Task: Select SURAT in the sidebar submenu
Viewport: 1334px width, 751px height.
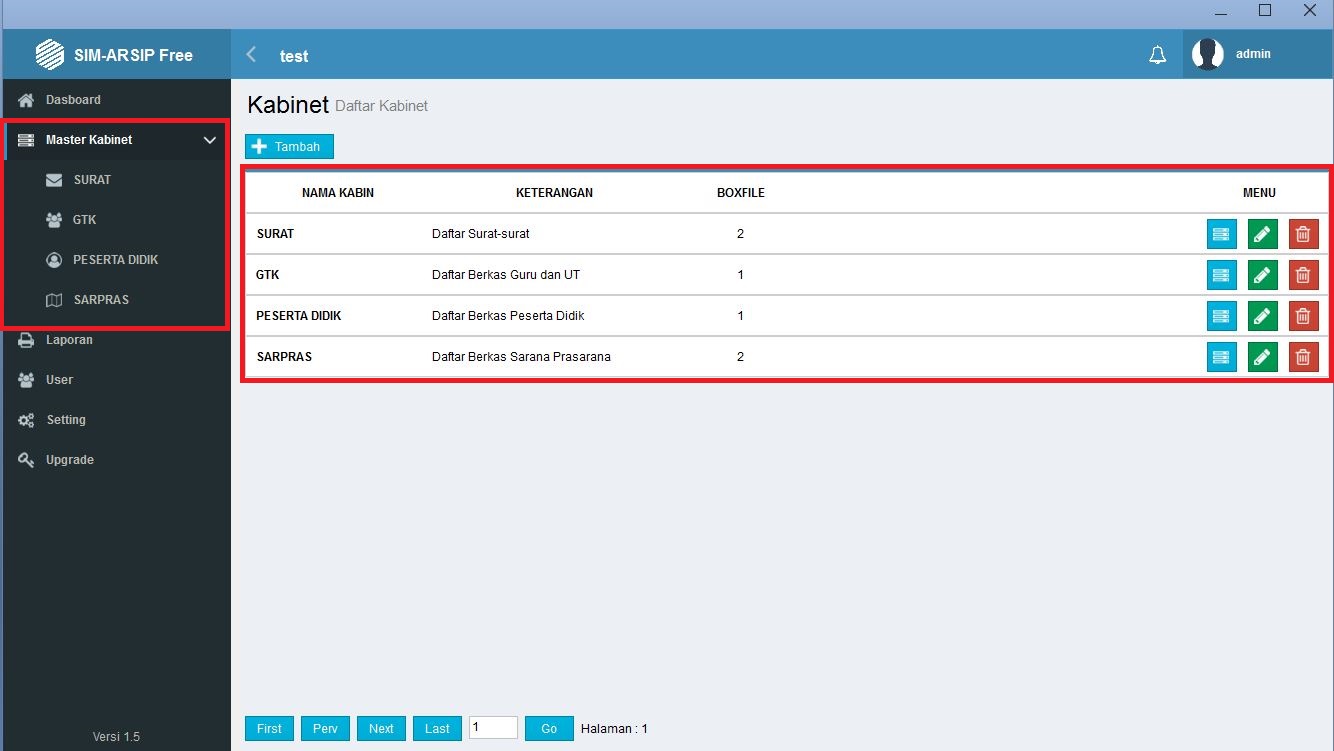Action: [92, 180]
